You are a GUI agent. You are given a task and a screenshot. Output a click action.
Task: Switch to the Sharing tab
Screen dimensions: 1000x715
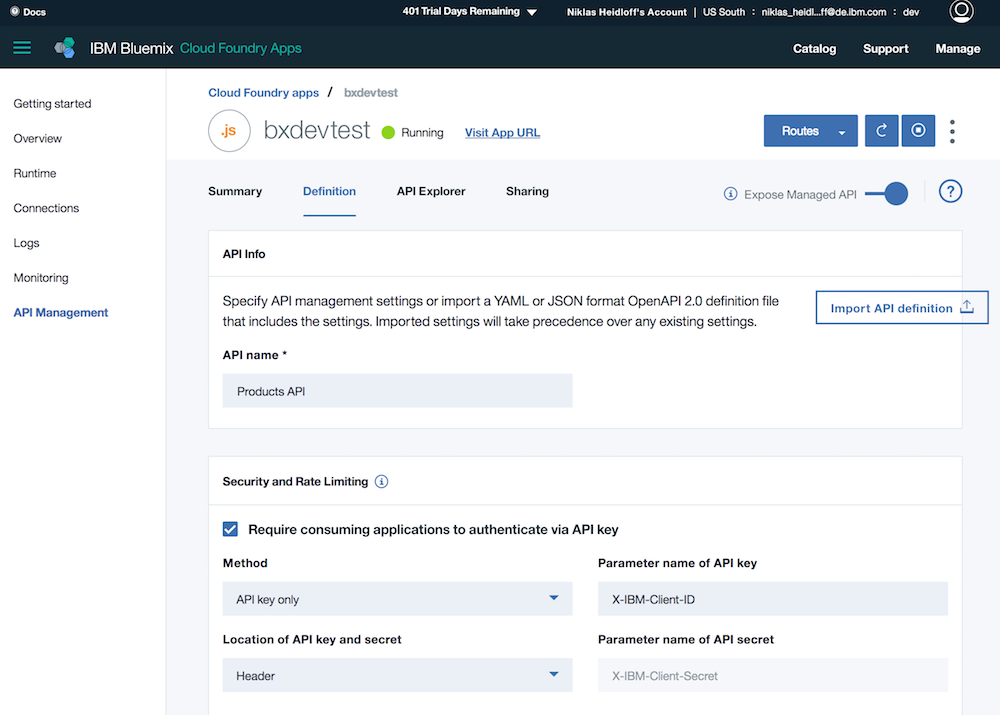[x=527, y=191]
